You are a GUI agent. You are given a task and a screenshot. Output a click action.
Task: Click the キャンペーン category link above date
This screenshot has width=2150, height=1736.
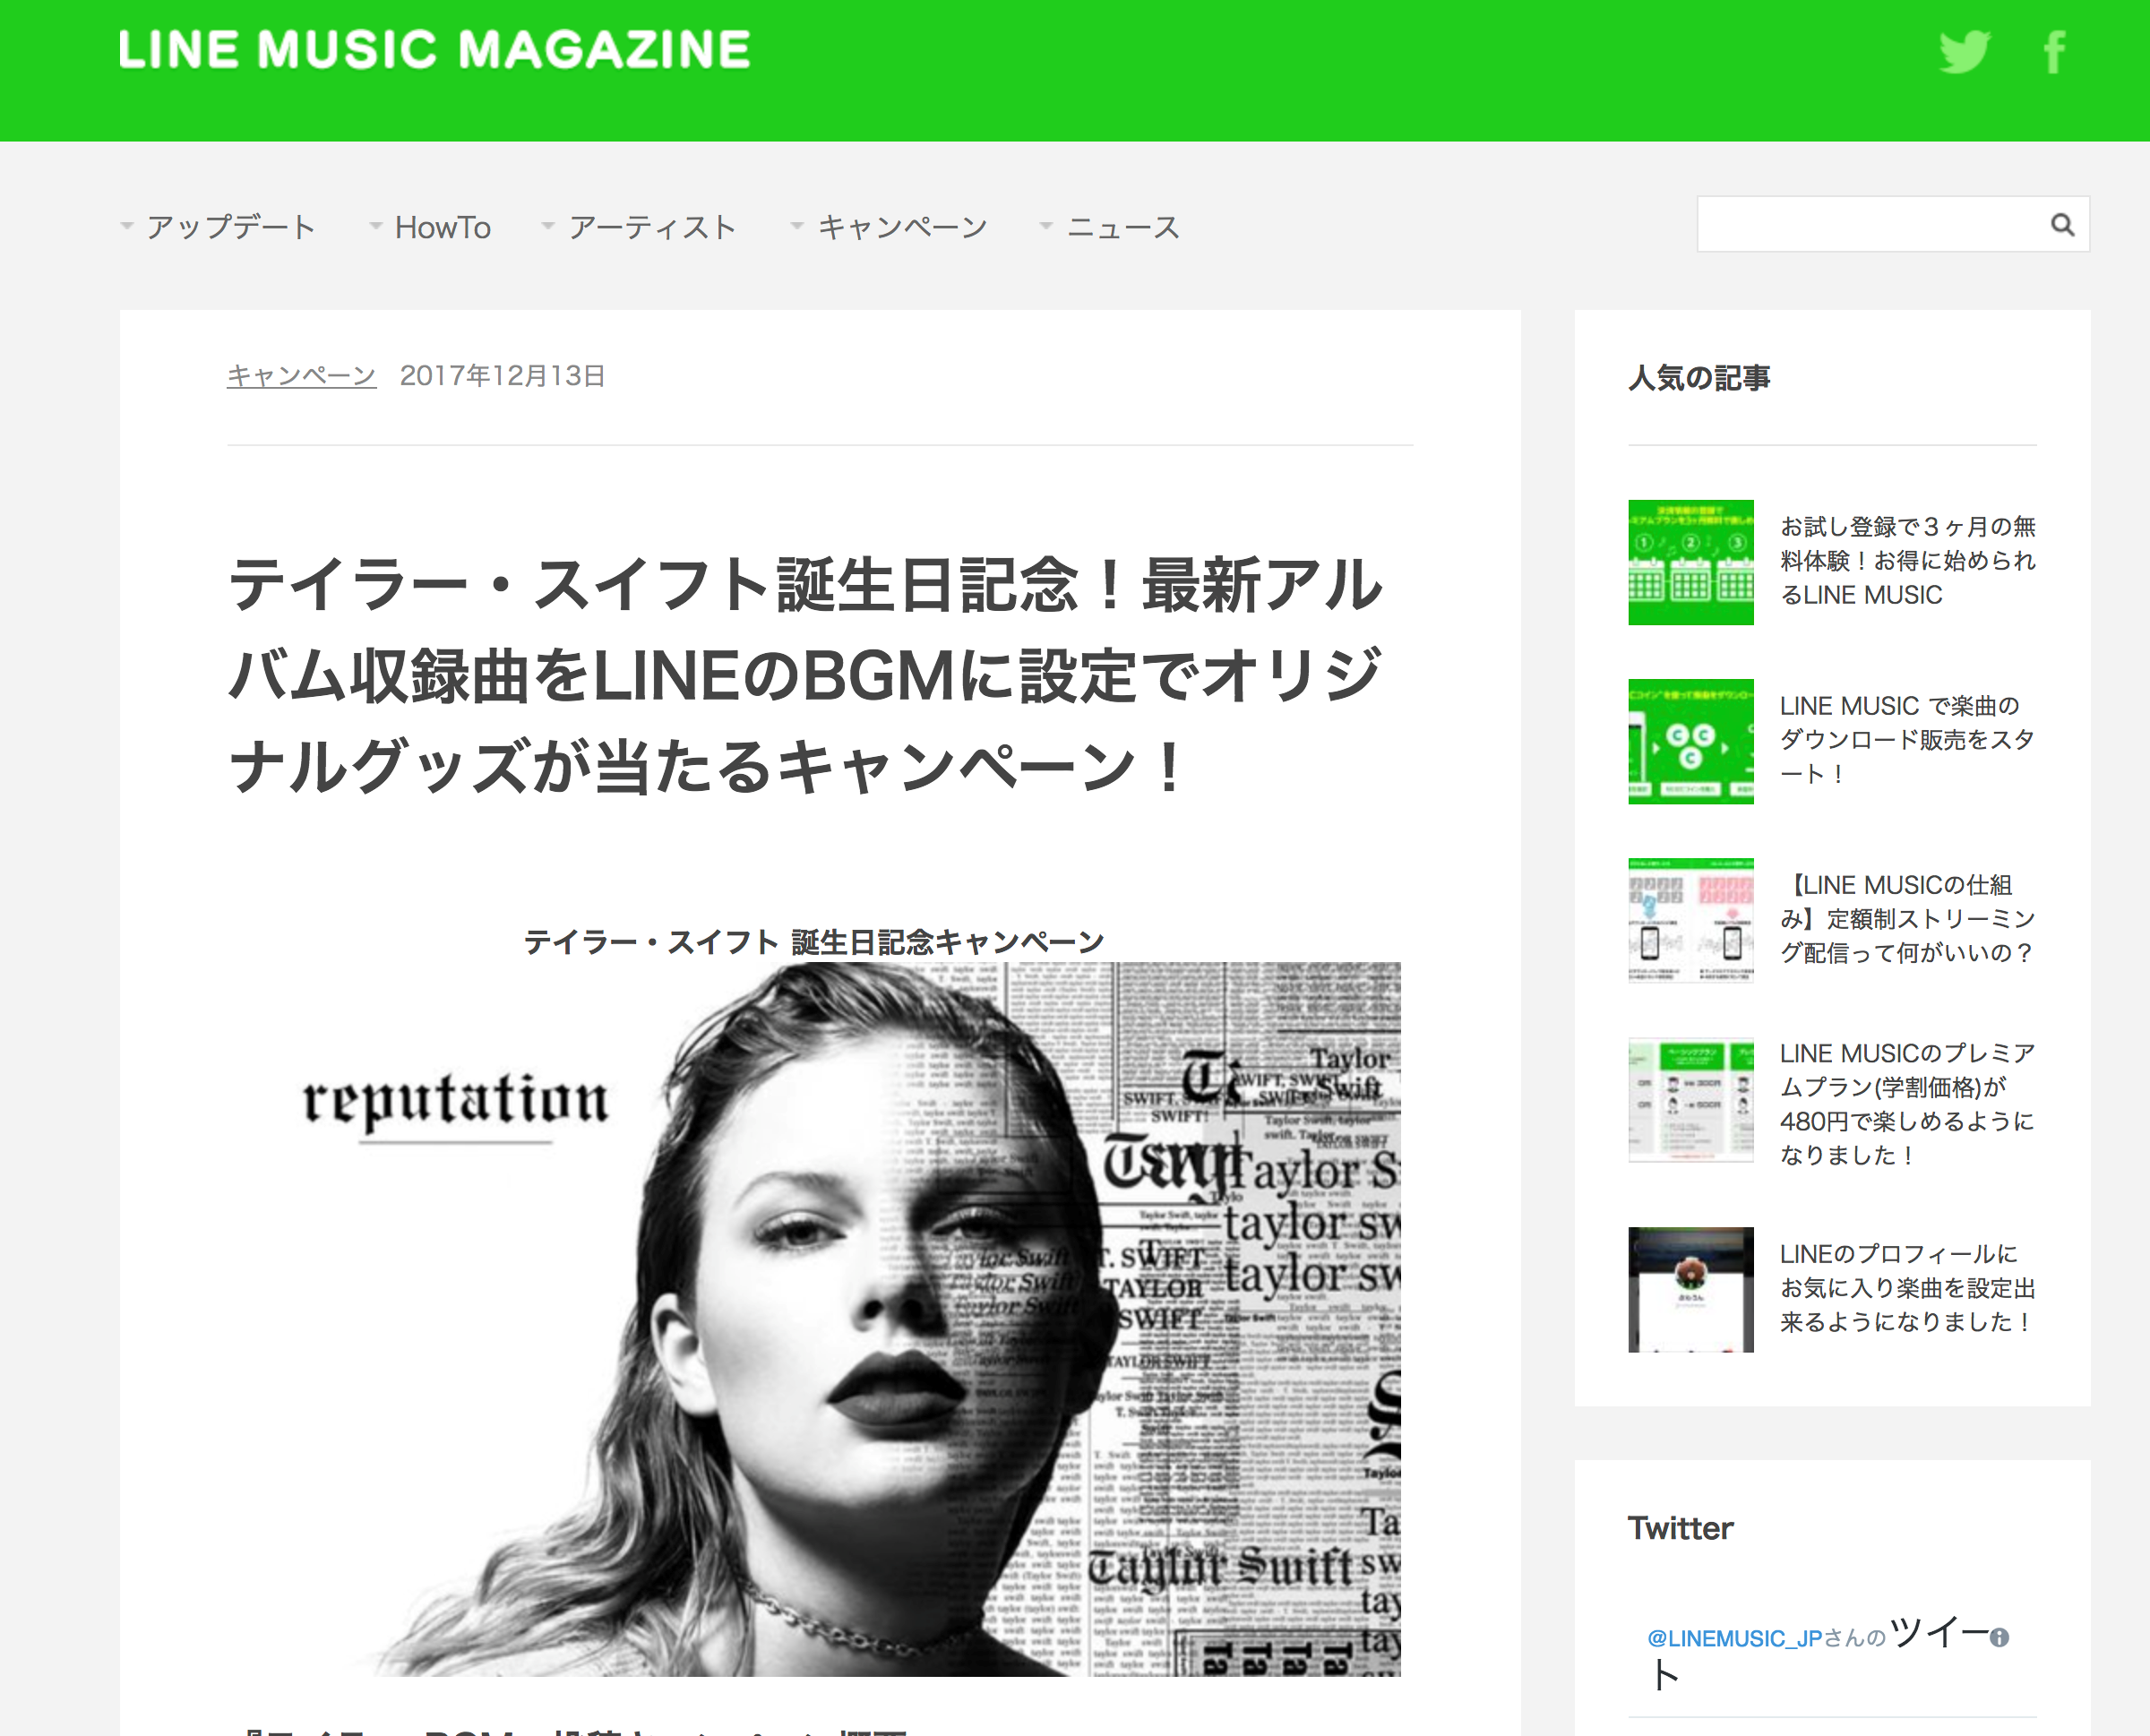point(301,375)
